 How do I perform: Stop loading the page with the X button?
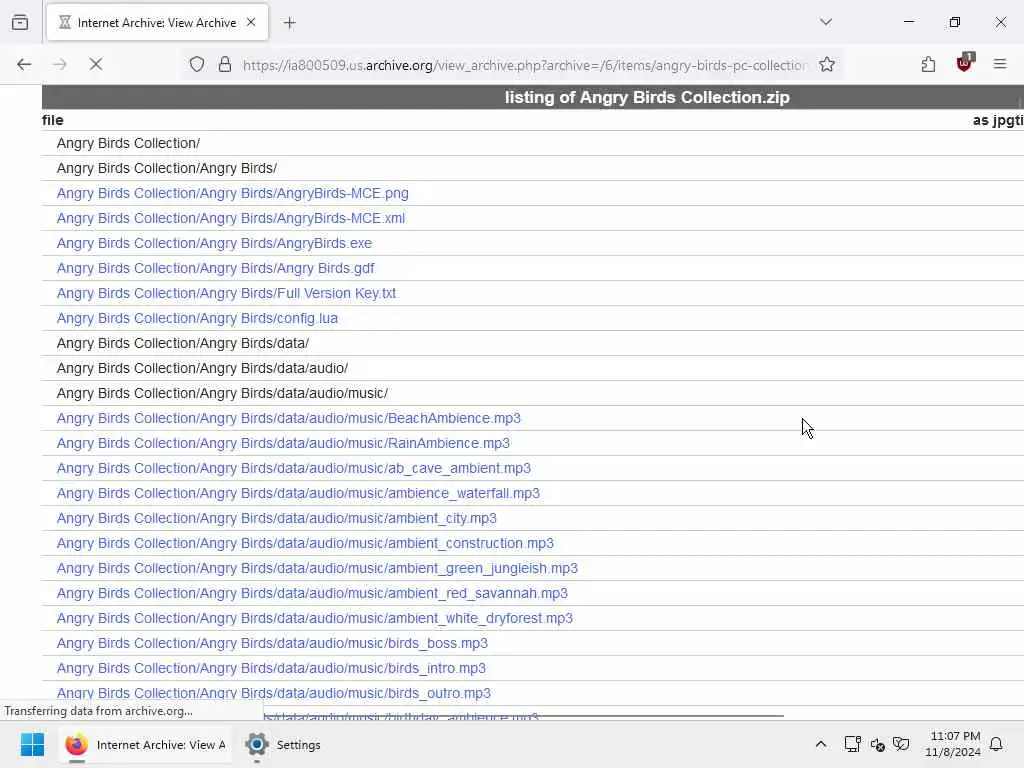tap(95, 64)
